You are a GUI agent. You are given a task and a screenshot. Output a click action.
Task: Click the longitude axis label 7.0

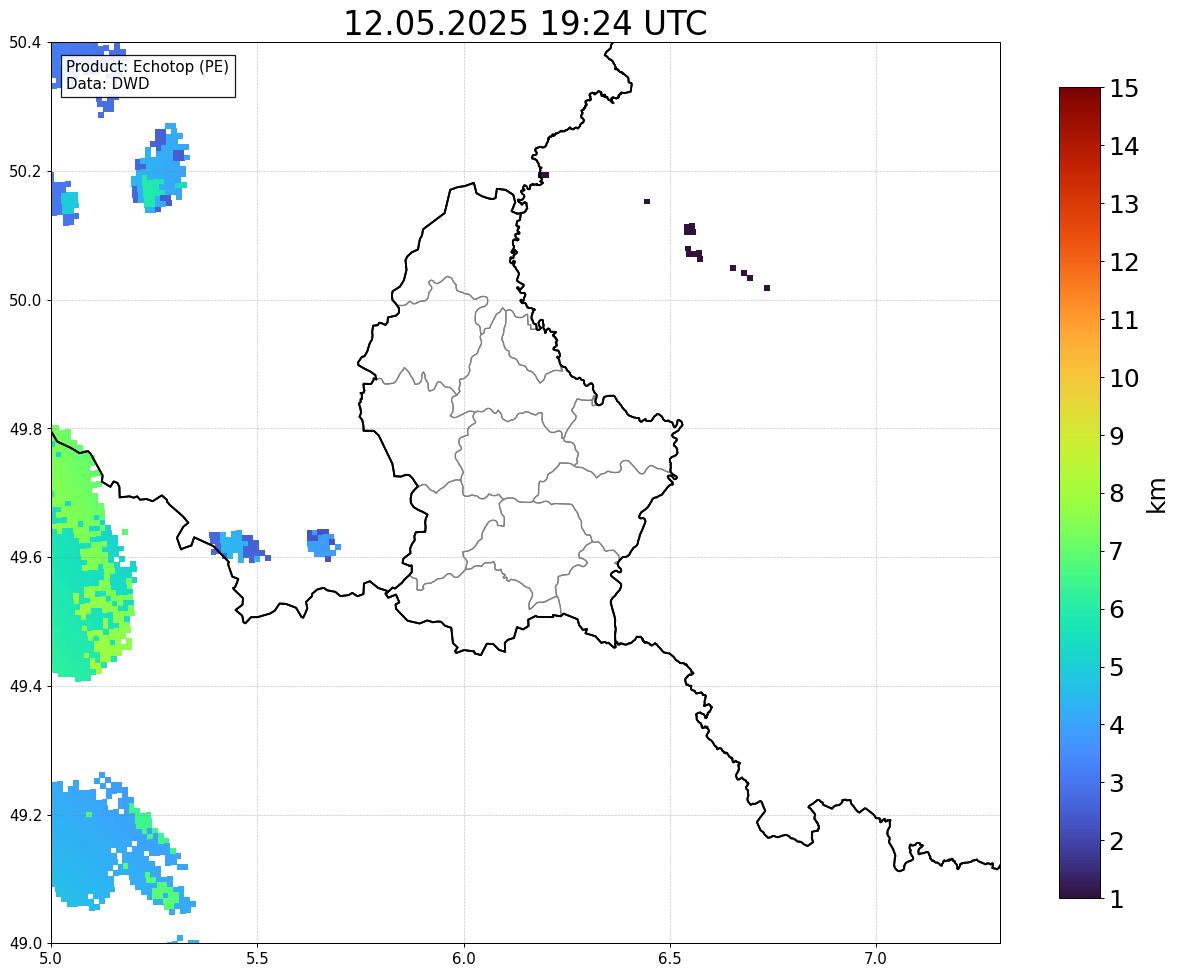point(876,959)
